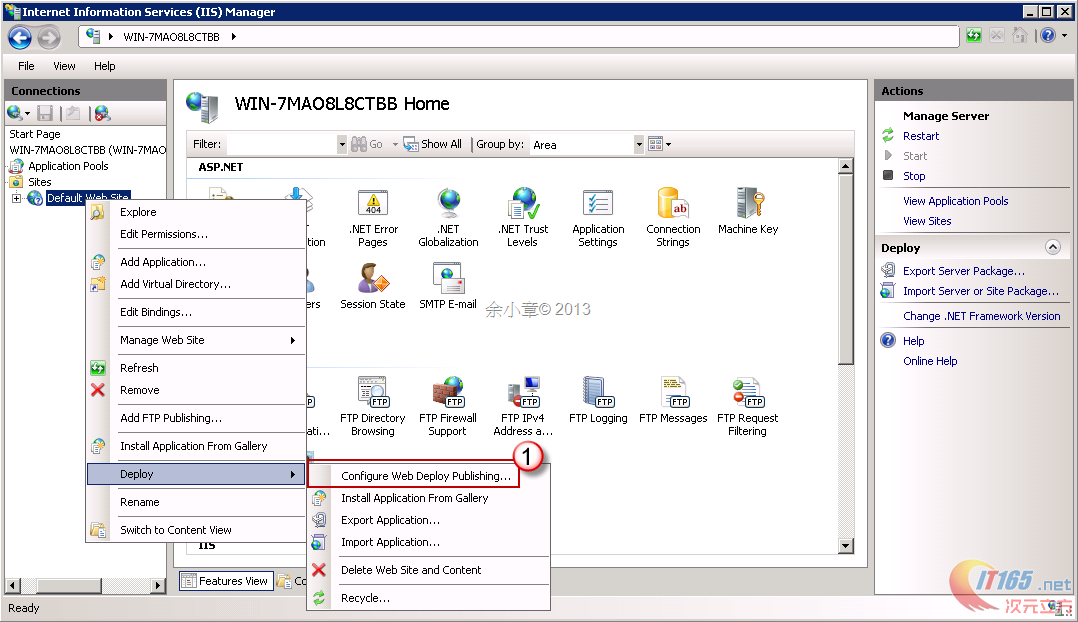Click the Forward navigation arrow
Image resolution: width=1078 pixels, height=622 pixels.
[x=49, y=37]
